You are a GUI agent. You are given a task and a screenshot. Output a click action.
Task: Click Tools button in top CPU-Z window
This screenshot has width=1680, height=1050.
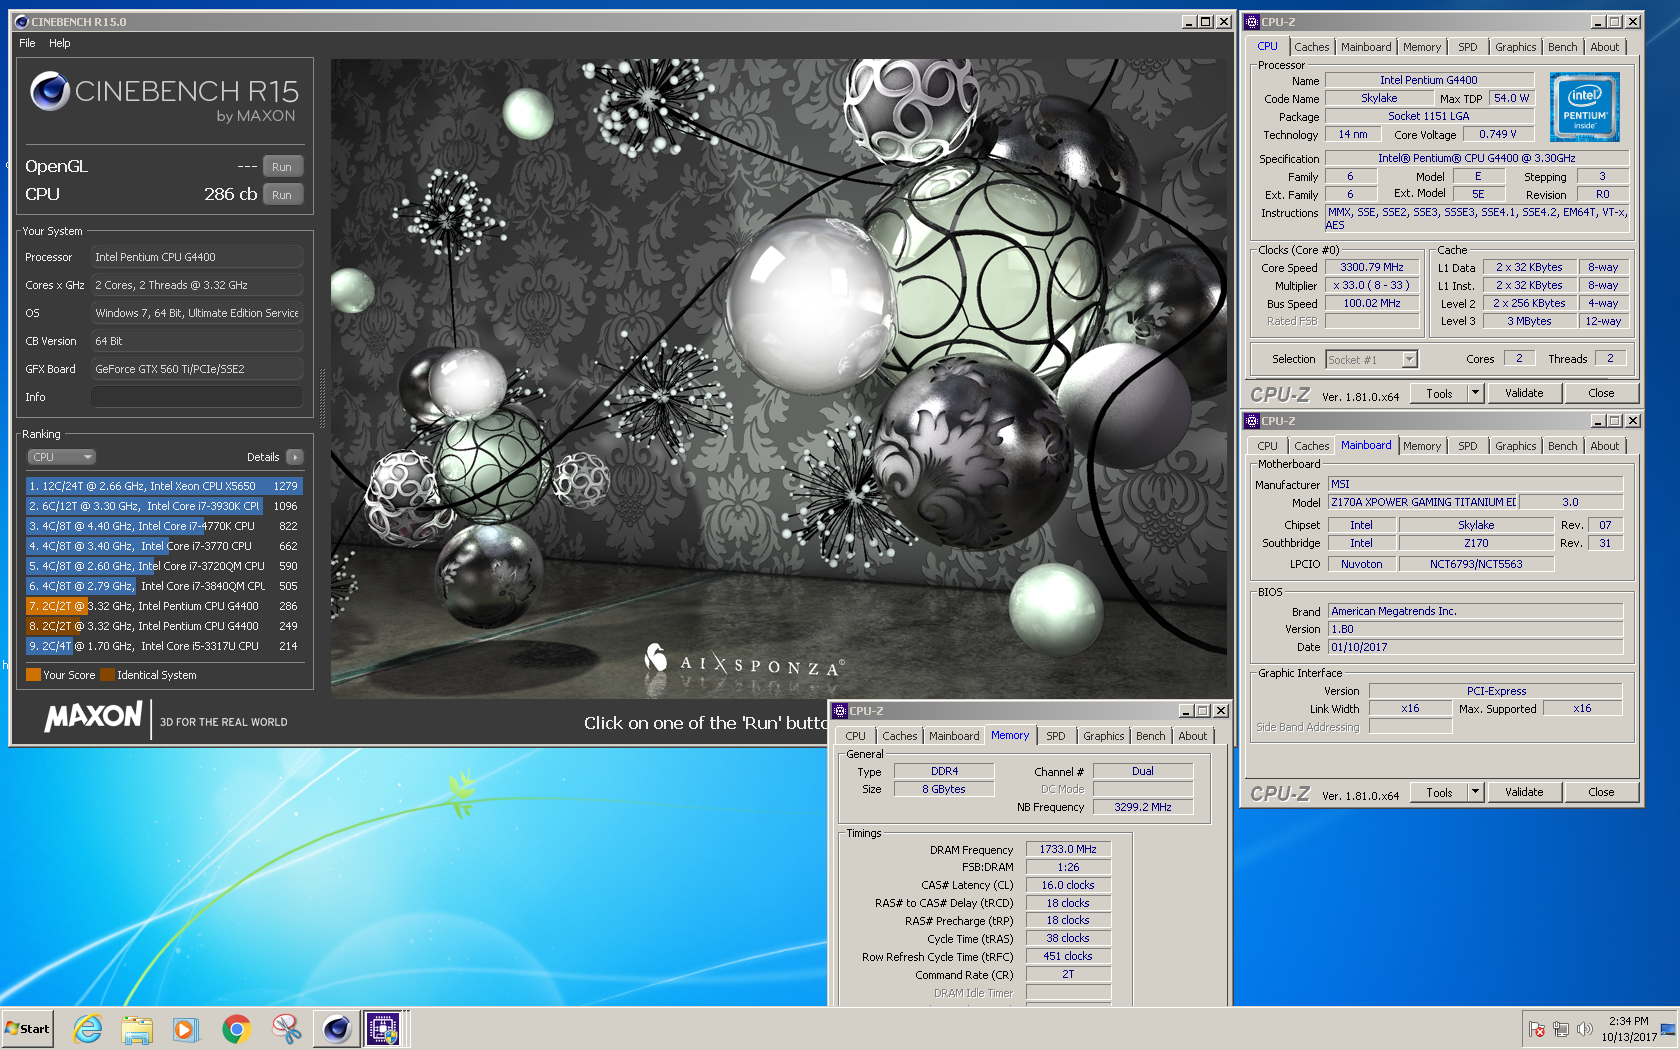(1439, 393)
